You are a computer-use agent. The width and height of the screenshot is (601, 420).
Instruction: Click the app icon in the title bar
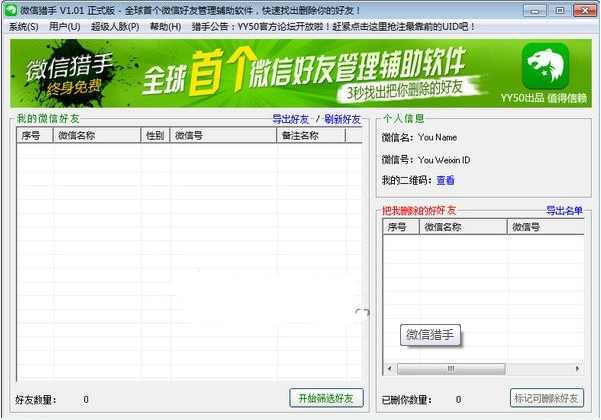pyautogui.click(x=10, y=10)
